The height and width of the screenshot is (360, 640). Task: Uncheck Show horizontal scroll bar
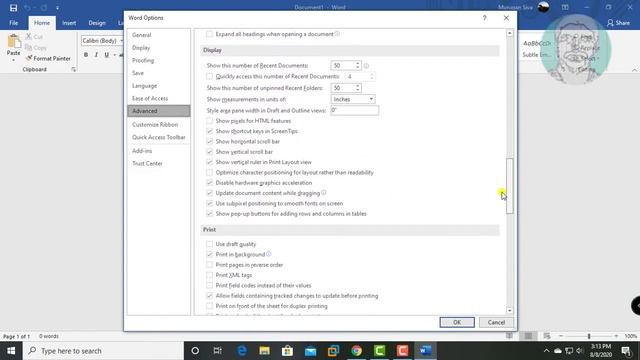pos(209,141)
